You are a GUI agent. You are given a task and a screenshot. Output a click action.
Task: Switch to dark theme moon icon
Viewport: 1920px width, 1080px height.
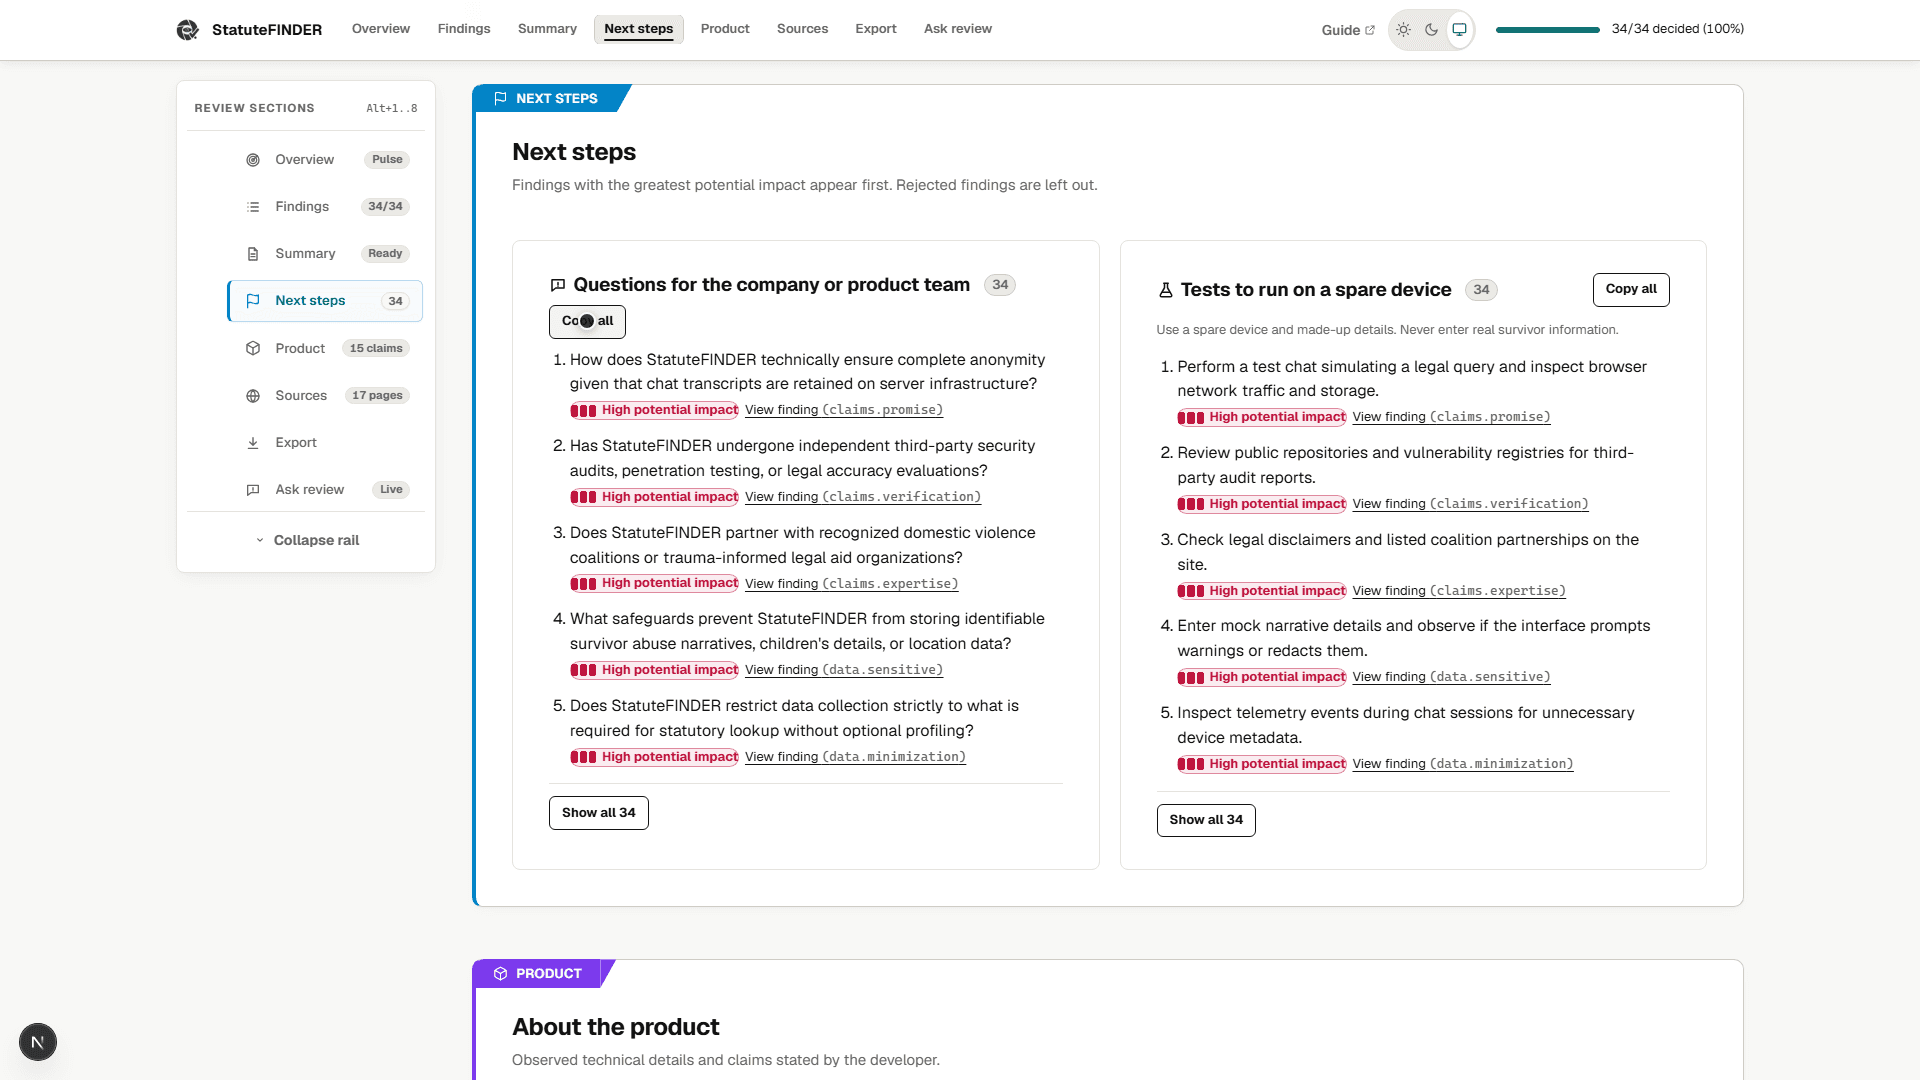click(1431, 30)
